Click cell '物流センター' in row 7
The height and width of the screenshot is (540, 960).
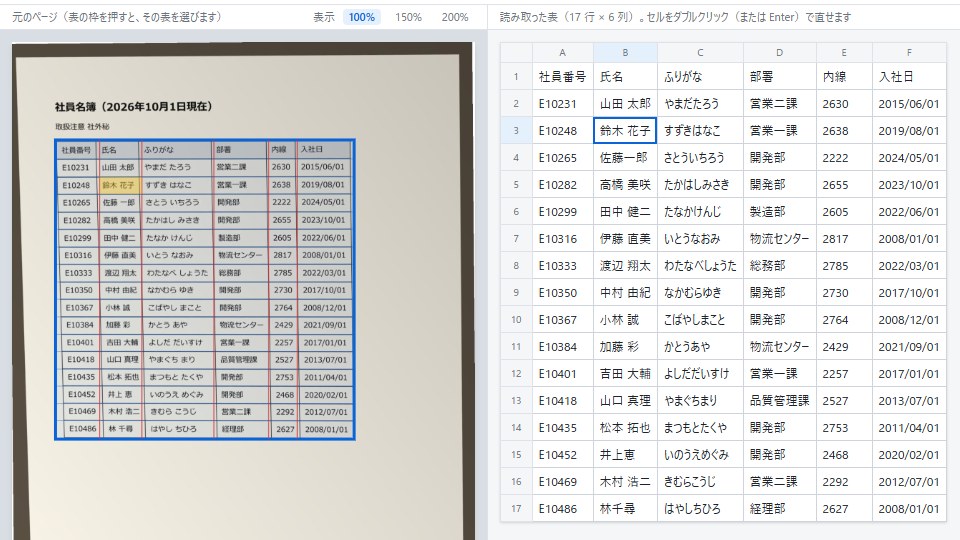(779, 238)
